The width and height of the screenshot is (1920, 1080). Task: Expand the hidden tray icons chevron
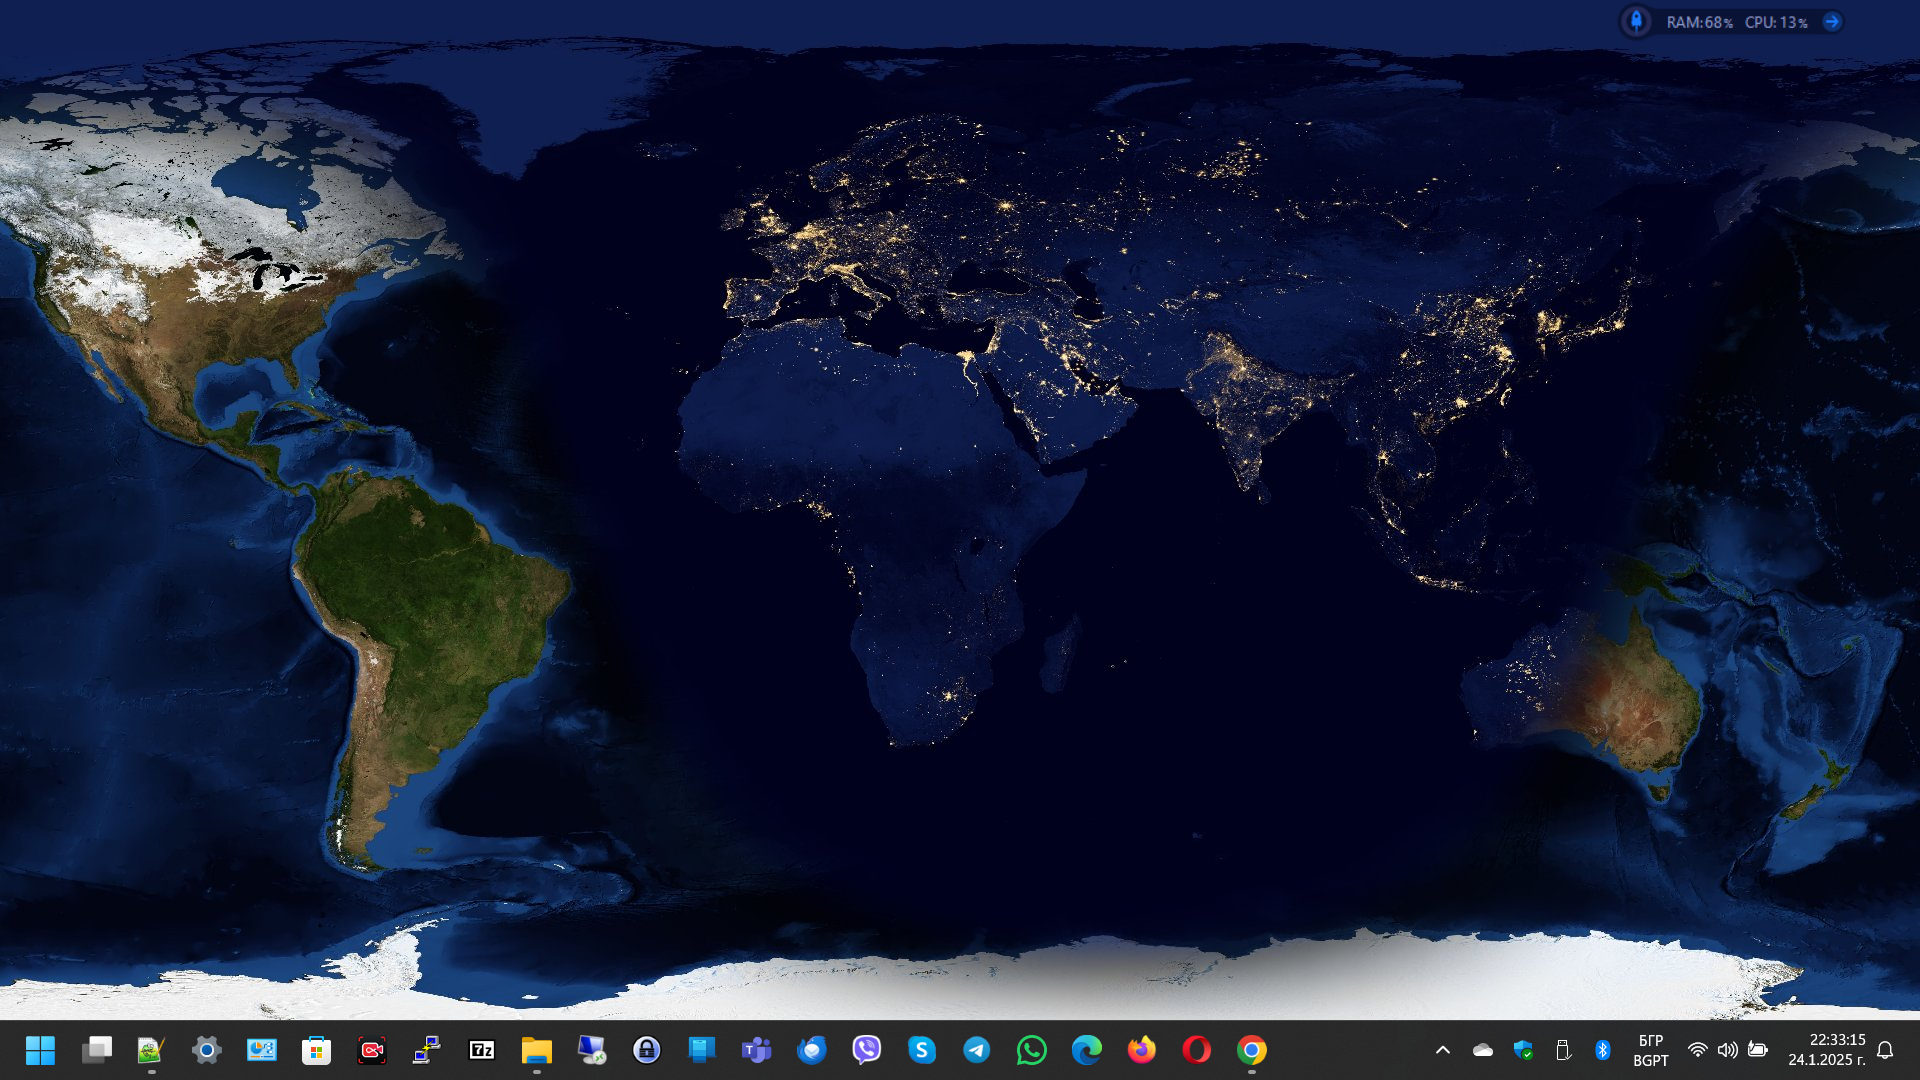(x=1443, y=1050)
